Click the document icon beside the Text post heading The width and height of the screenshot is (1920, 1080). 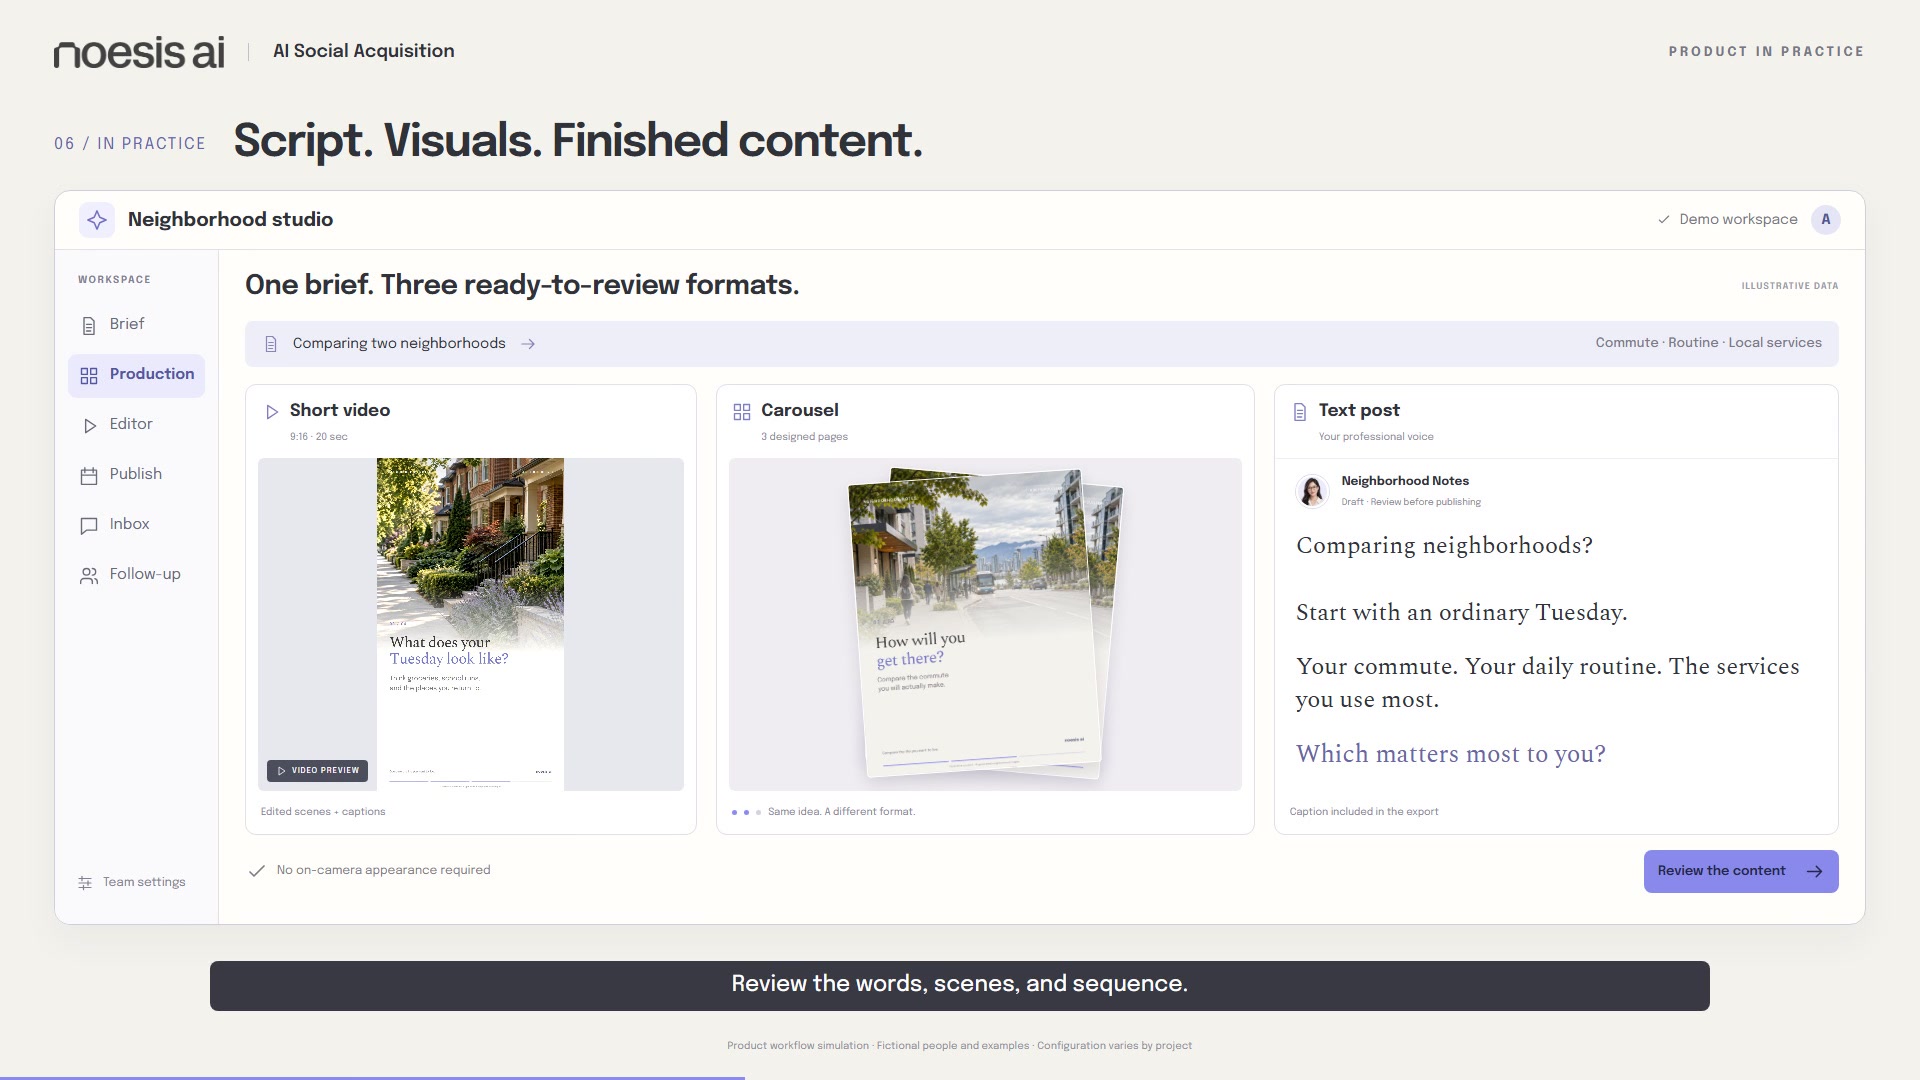coord(1300,411)
